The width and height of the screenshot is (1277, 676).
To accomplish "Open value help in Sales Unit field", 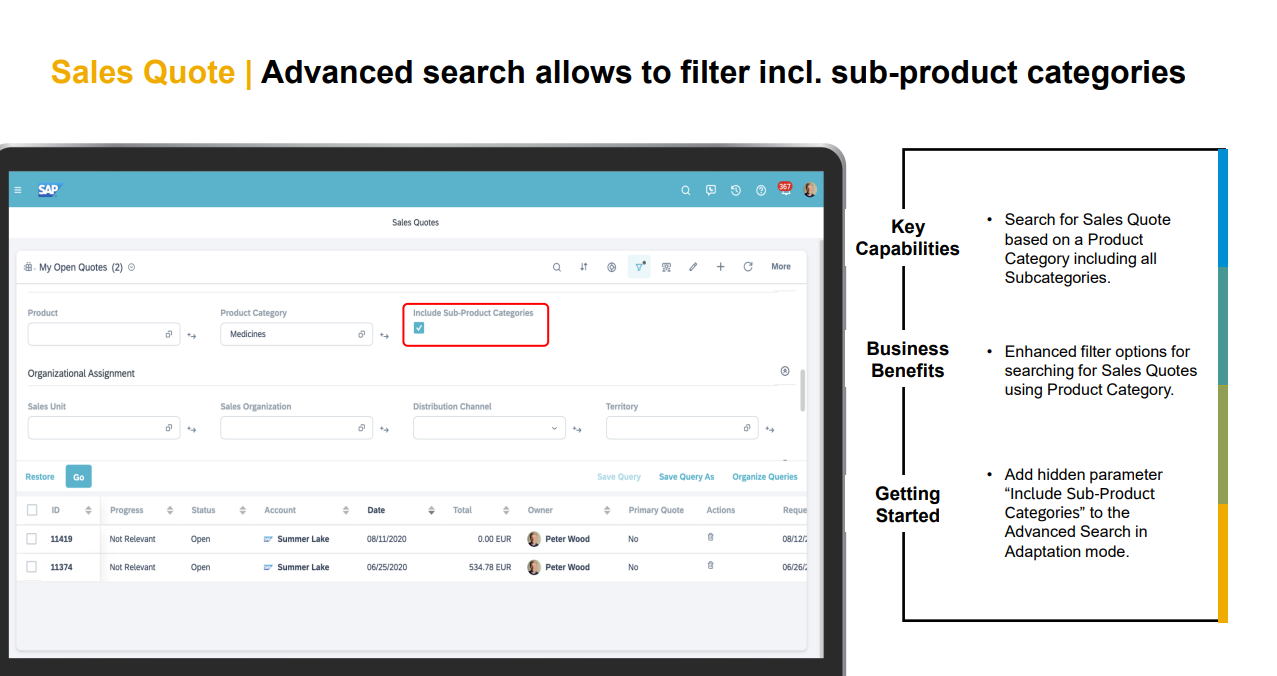I will [169, 428].
